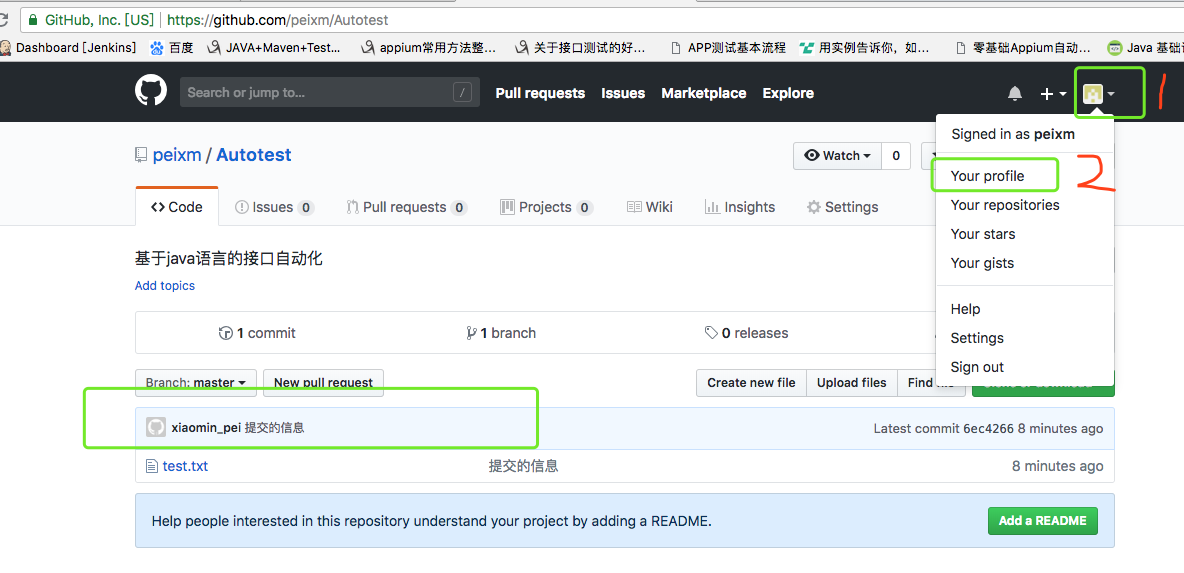Click the xiaomin_pei author name

point(206,427)
